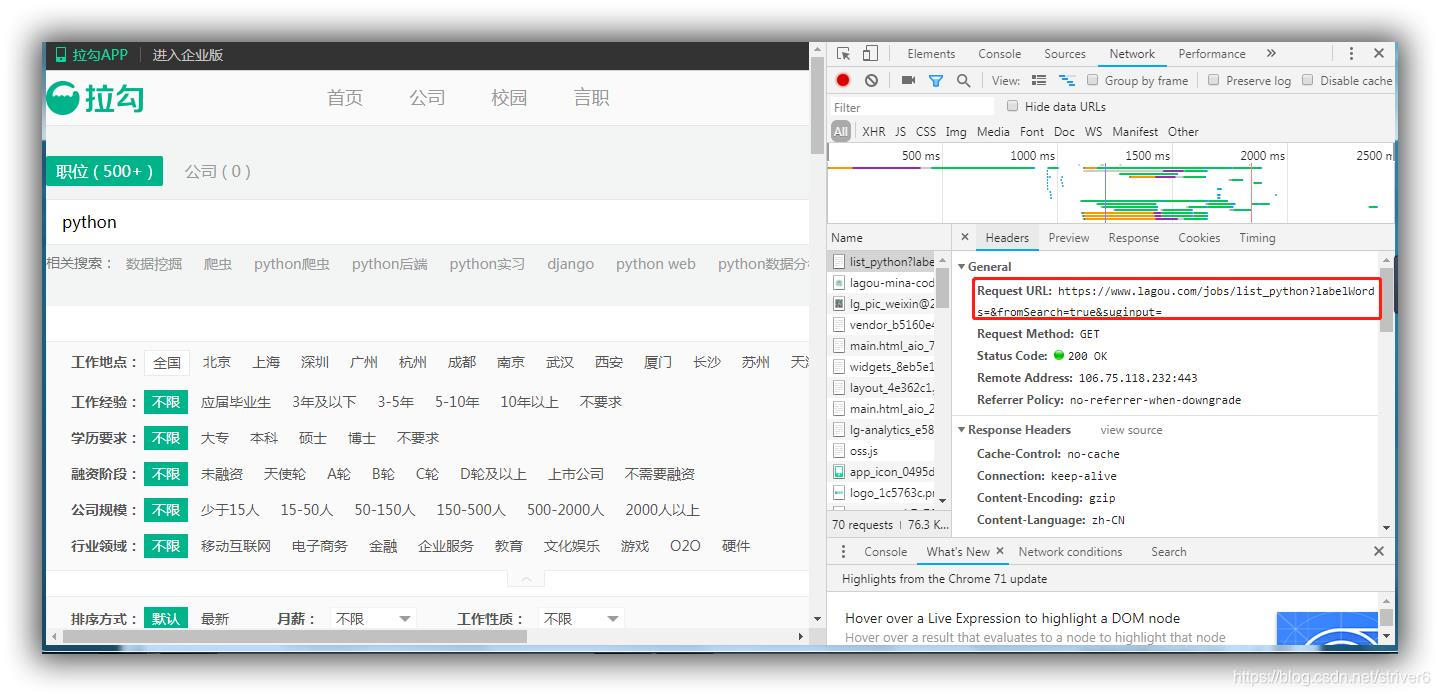Viewport: 1440px width, 696px height.
Task: Show more DevTools tabs chevron
Action: [1271, 54]
